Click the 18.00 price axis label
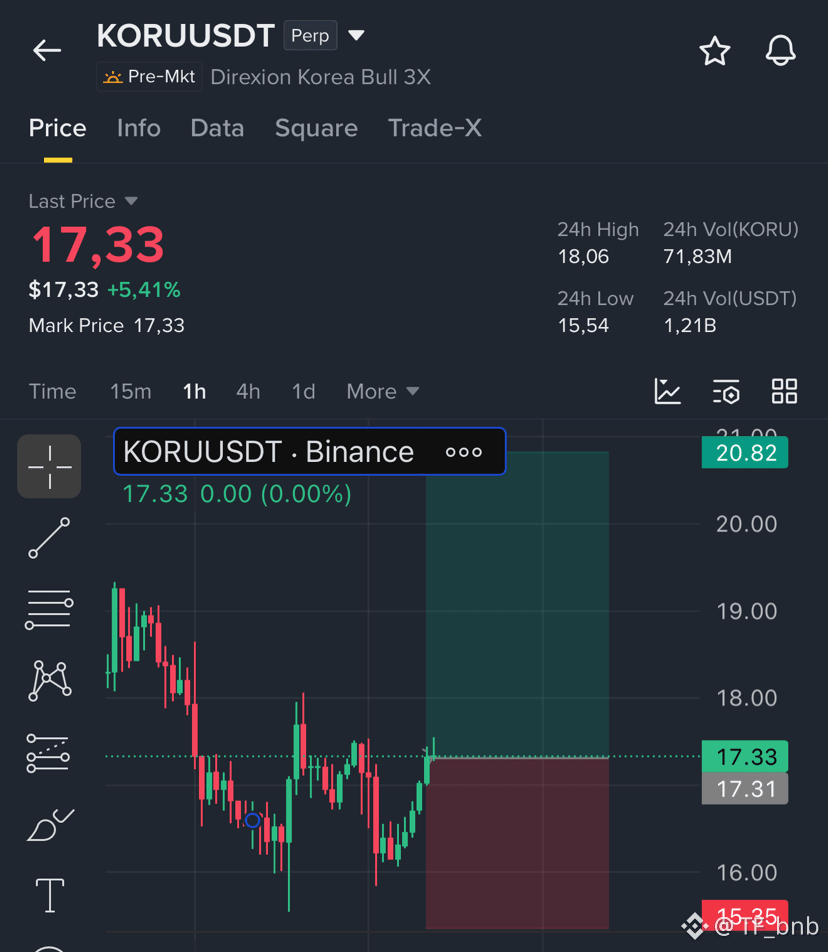 point(746,698)
